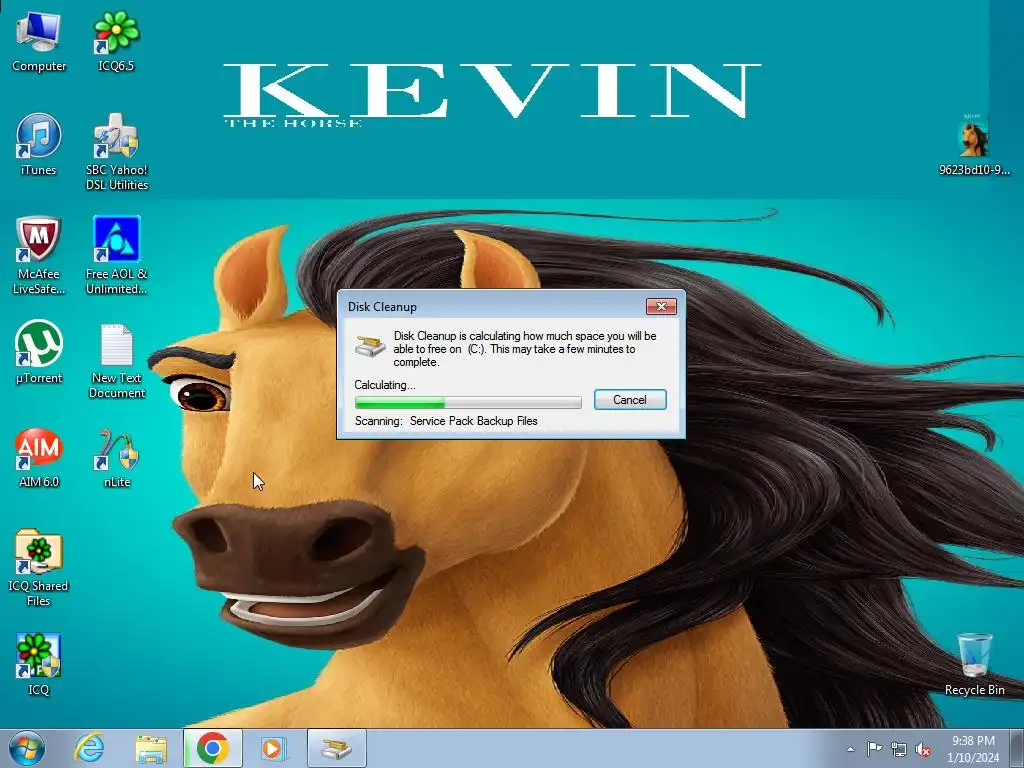The image size is (1024, 768).
Task: Select the ICQ Shared Files shortcut
Action: (x=39, y=568)
